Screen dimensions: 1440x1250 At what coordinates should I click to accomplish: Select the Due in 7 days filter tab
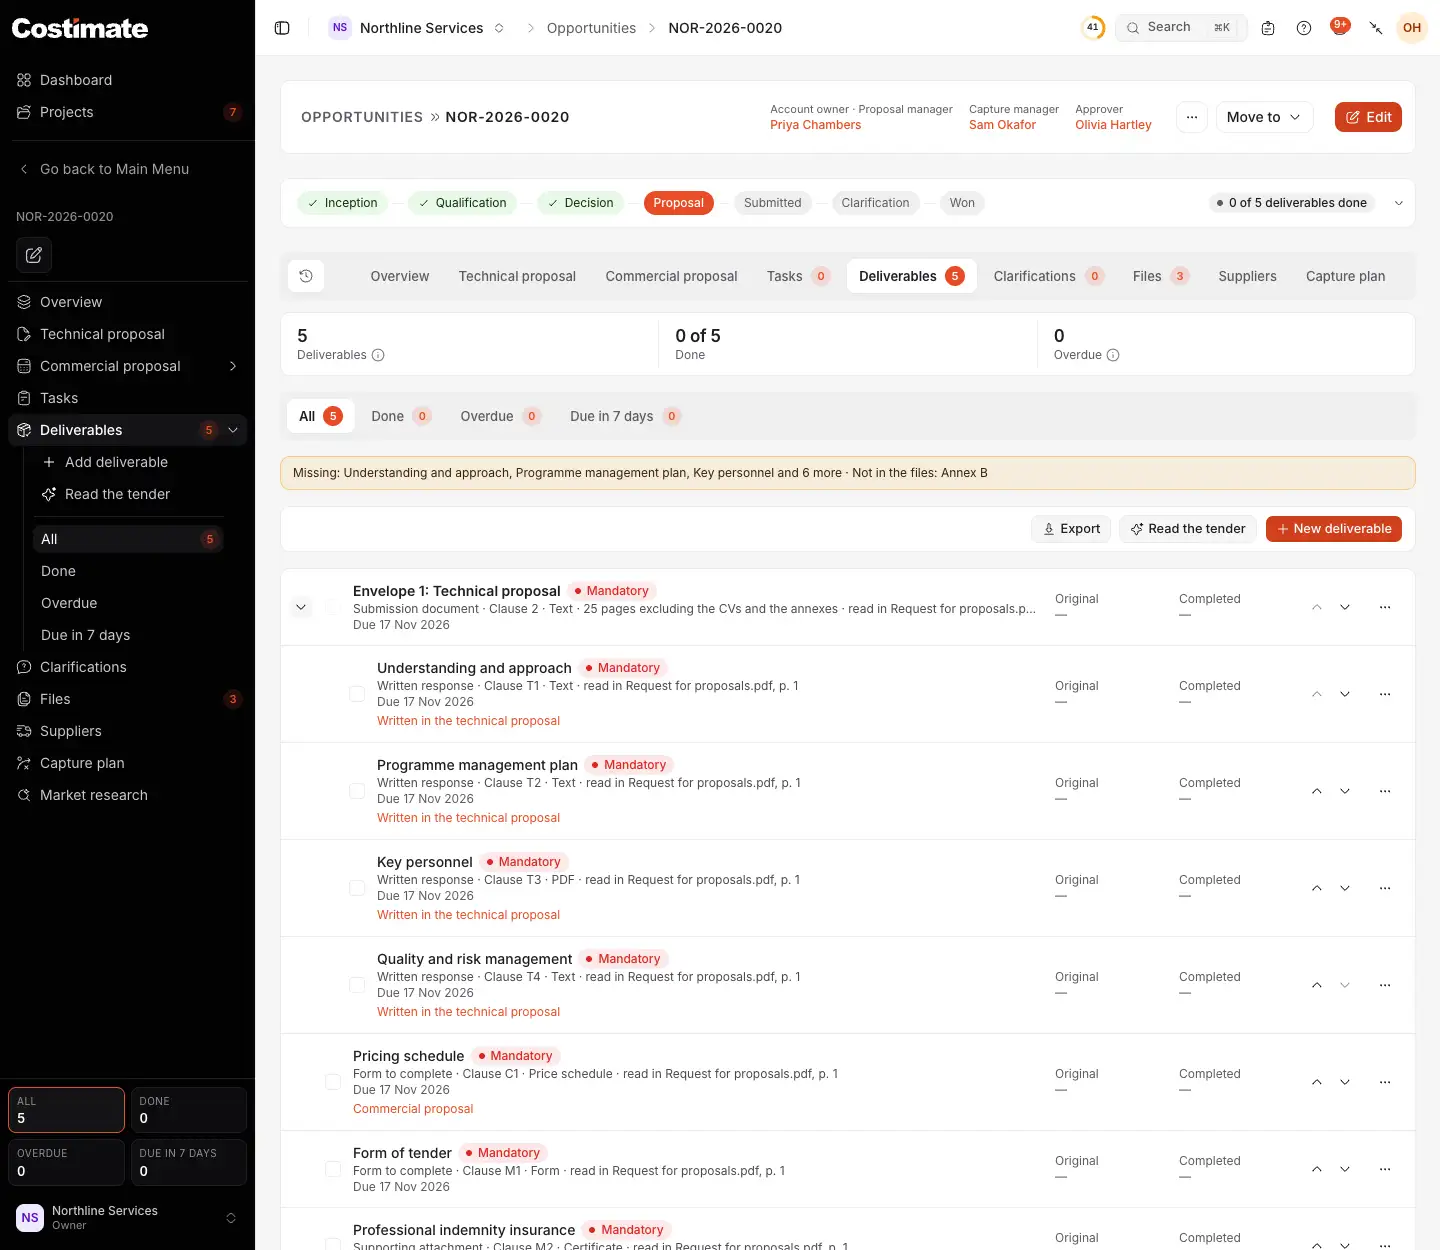625,416
